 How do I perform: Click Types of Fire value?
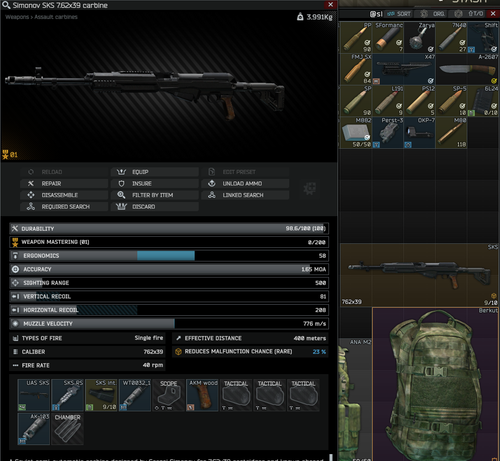pos(149,338)
